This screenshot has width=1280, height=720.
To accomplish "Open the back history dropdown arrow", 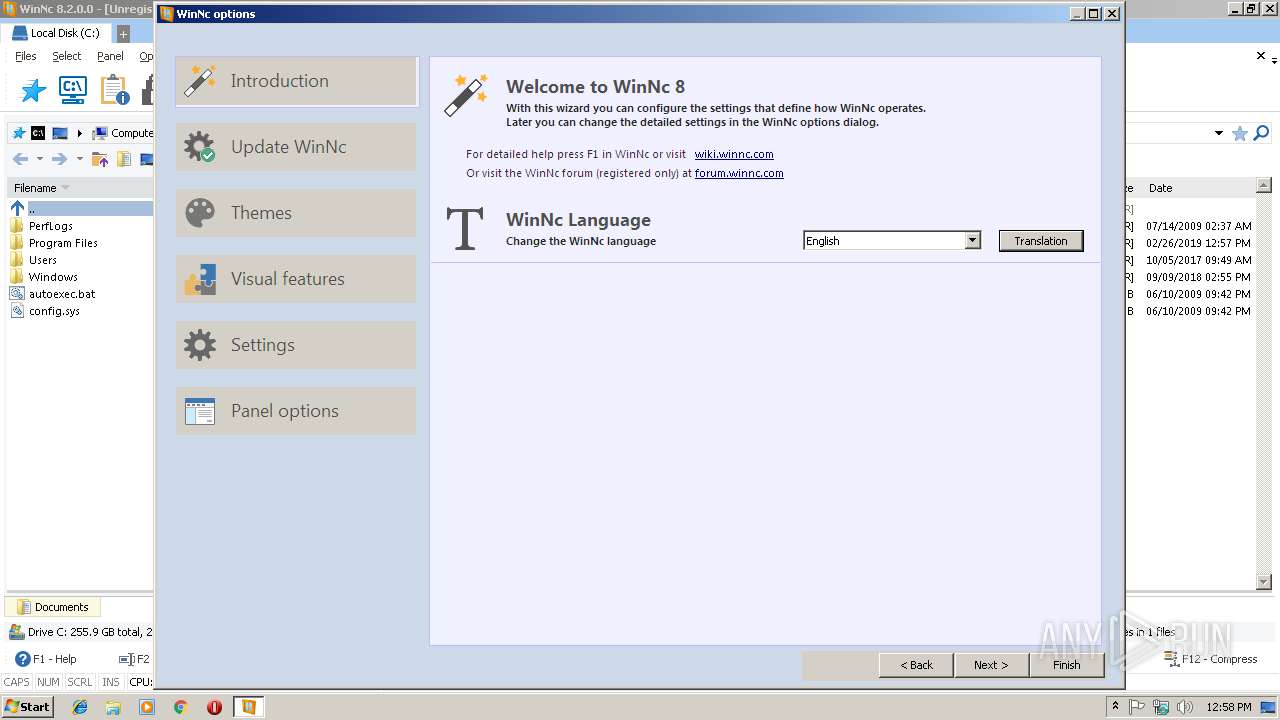I will pyautogui.click(x=40, y=159).
